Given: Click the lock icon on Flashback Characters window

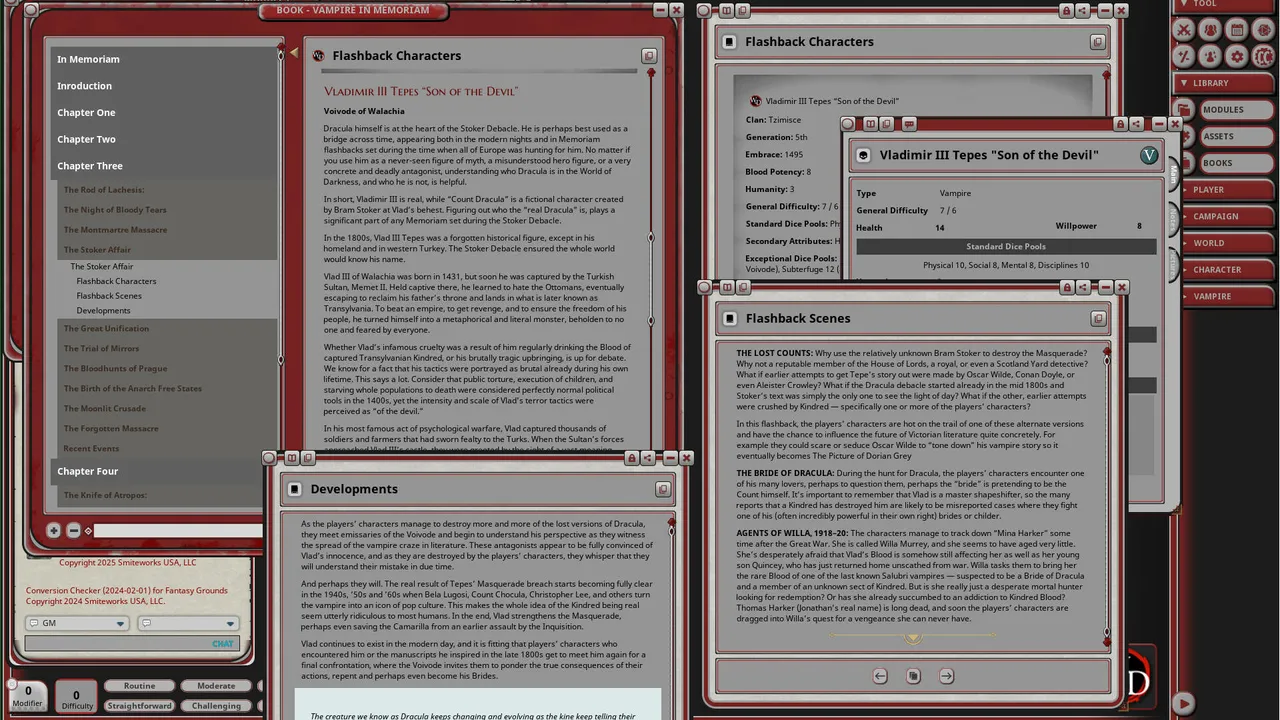Looking at the screenshot, I should coord(1066,10).
